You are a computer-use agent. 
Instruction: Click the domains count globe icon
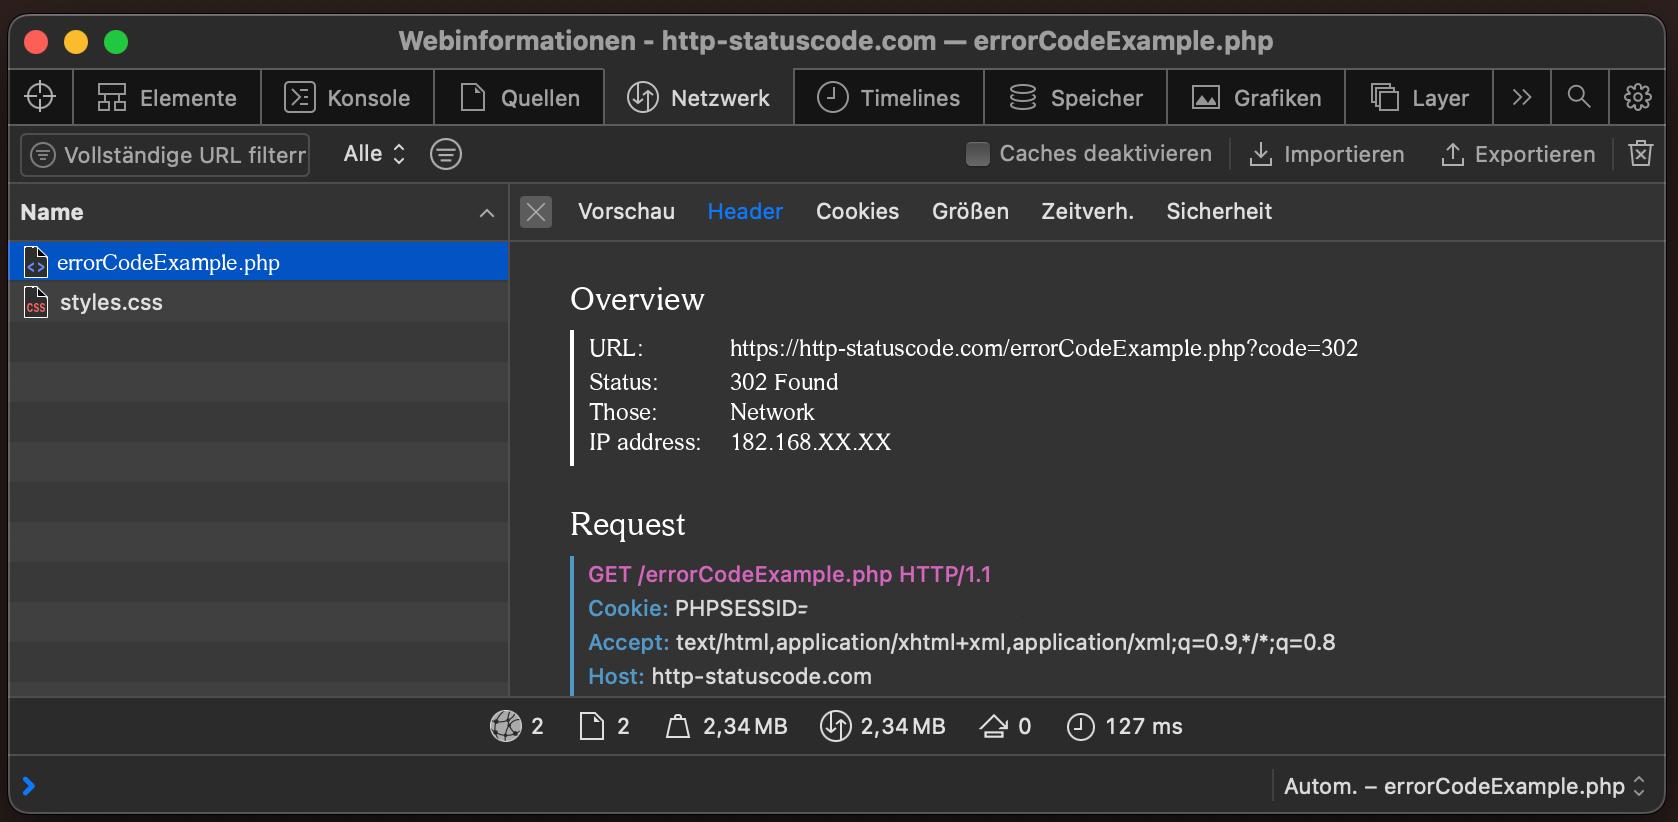point(506,726)
